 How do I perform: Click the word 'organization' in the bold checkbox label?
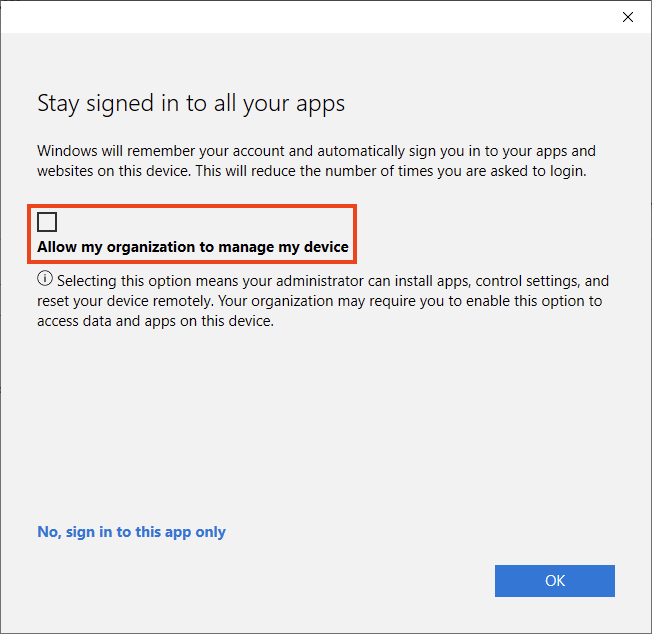154,246
